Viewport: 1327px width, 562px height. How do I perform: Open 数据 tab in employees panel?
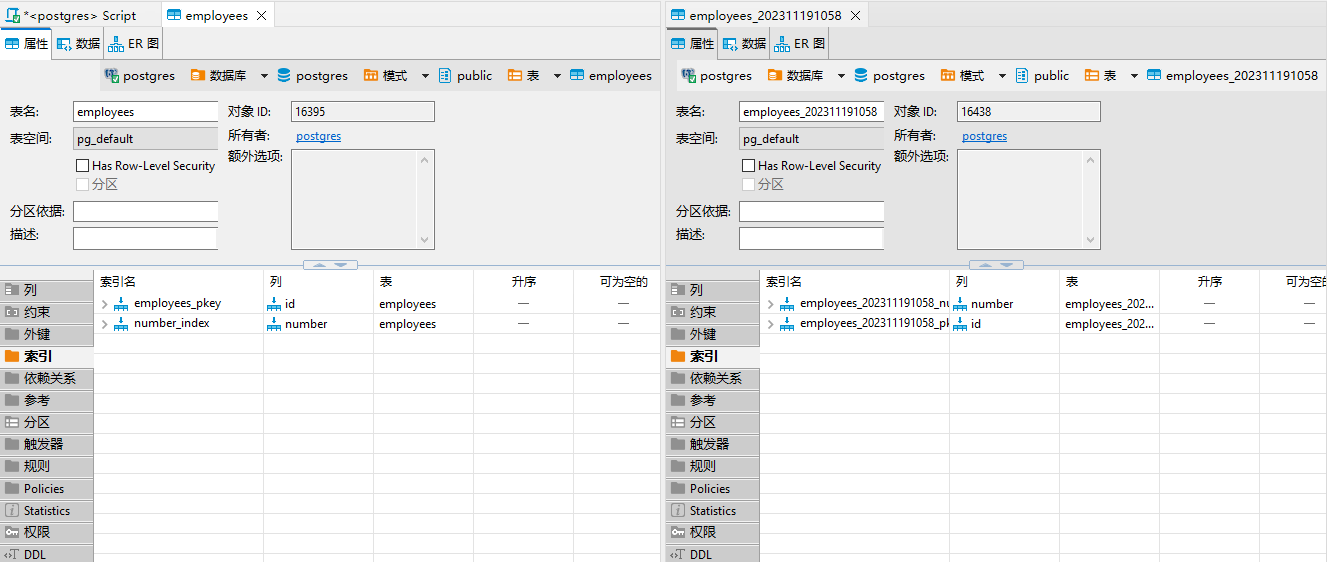click(x=78, y=44)
